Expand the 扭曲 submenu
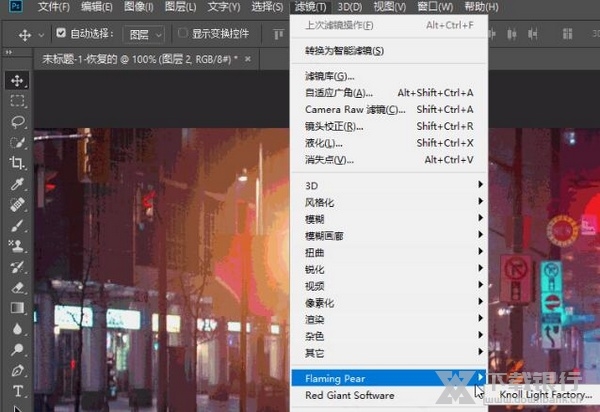 (389, 252)
